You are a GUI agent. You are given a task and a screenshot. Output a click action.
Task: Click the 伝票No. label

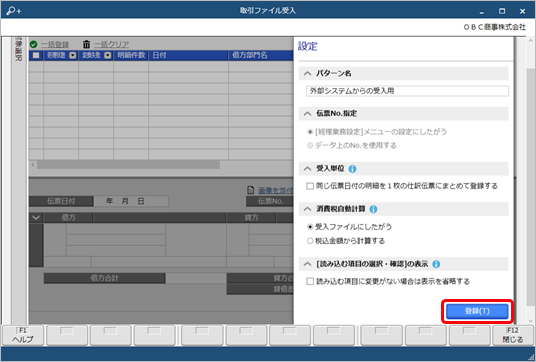270,201
